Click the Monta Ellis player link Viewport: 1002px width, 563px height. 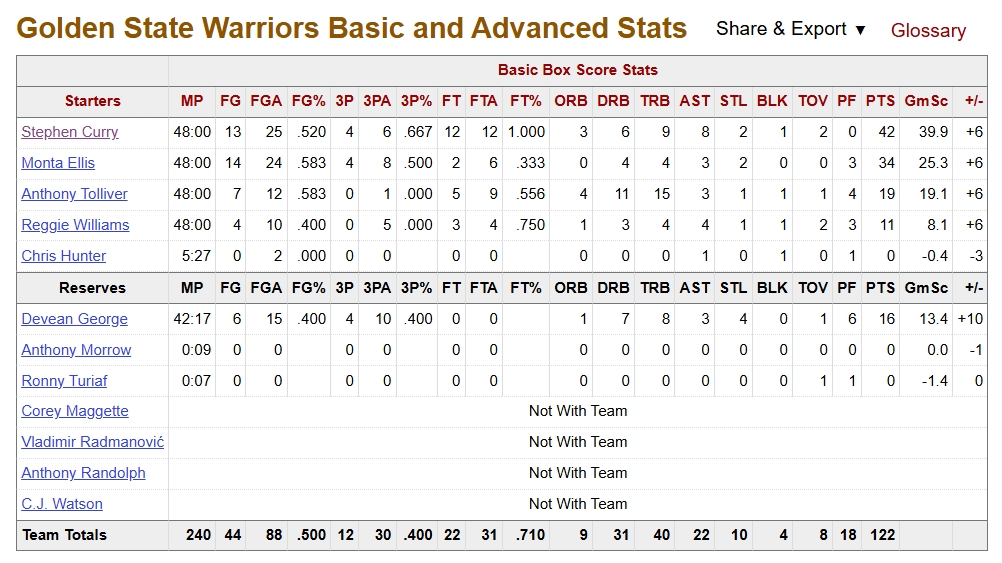(58, 163)
